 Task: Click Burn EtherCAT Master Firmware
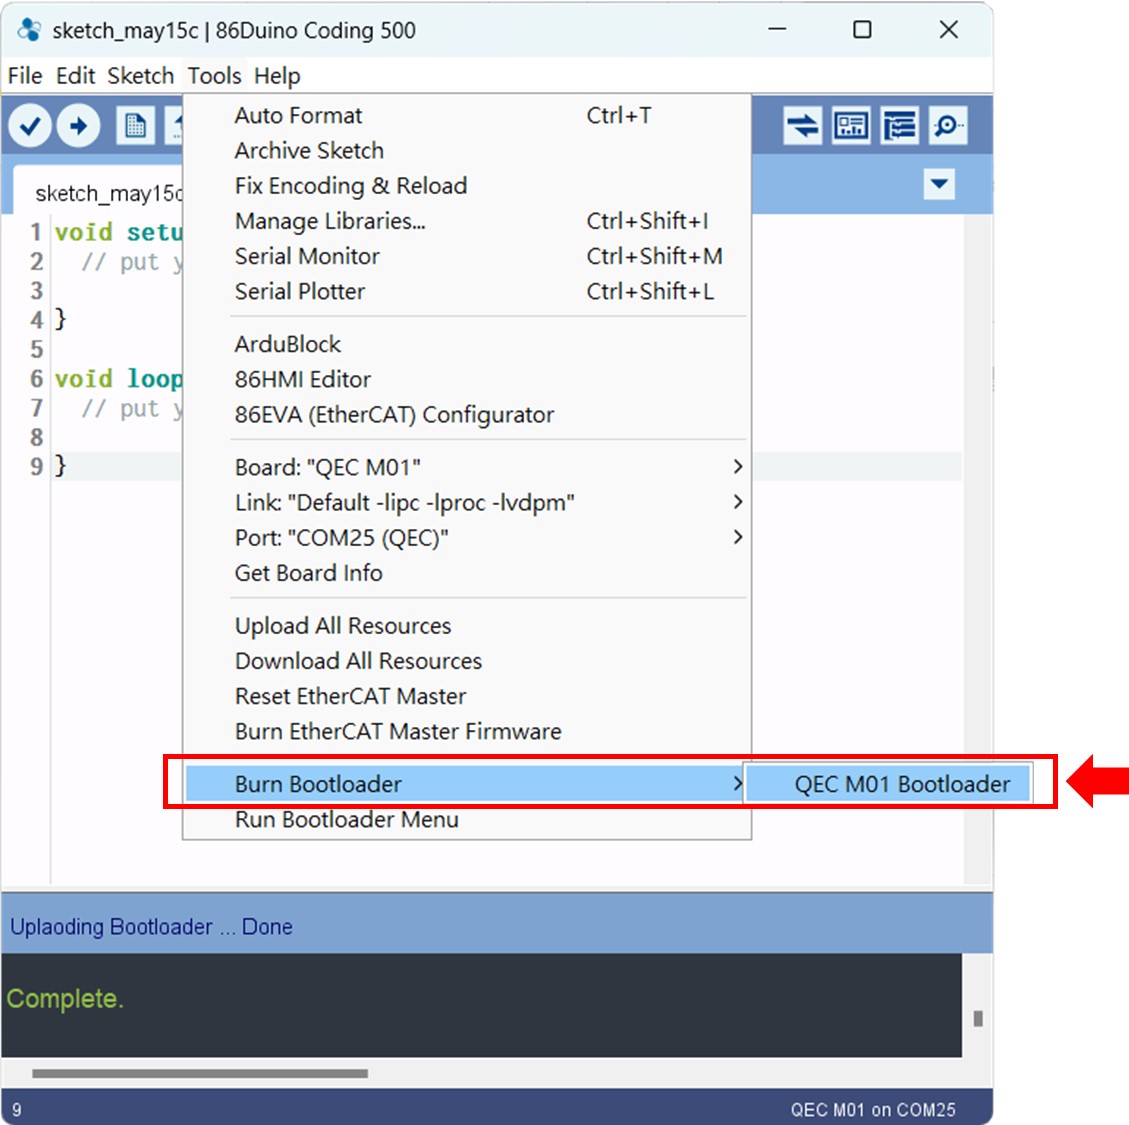[400, 731]
